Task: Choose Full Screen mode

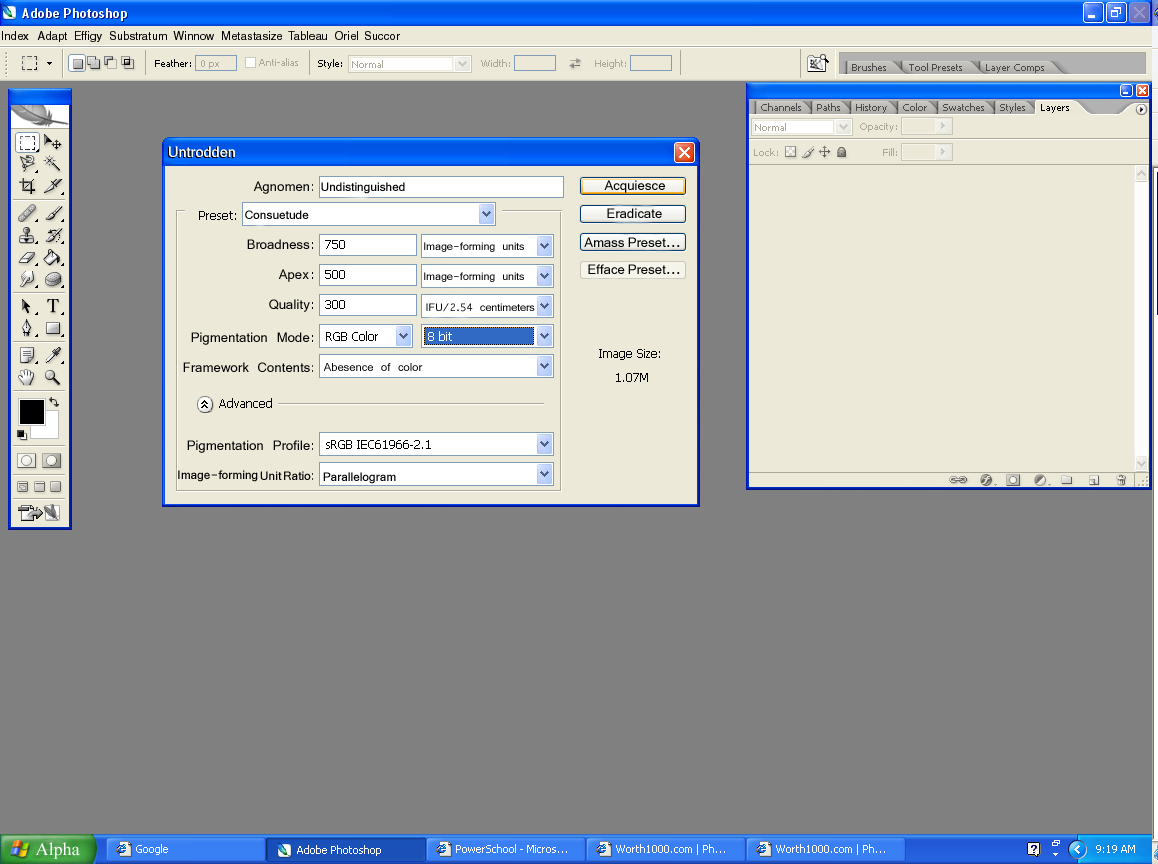Action: pos(55,487)
